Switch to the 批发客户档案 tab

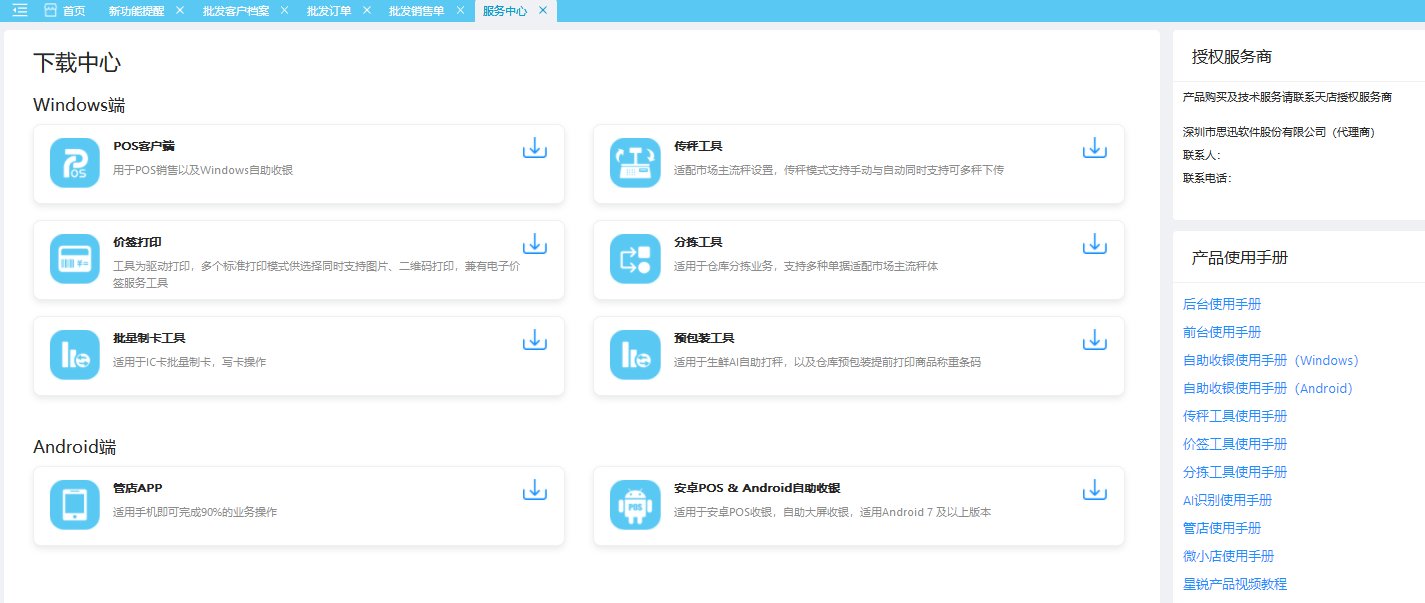click(235, 11)
